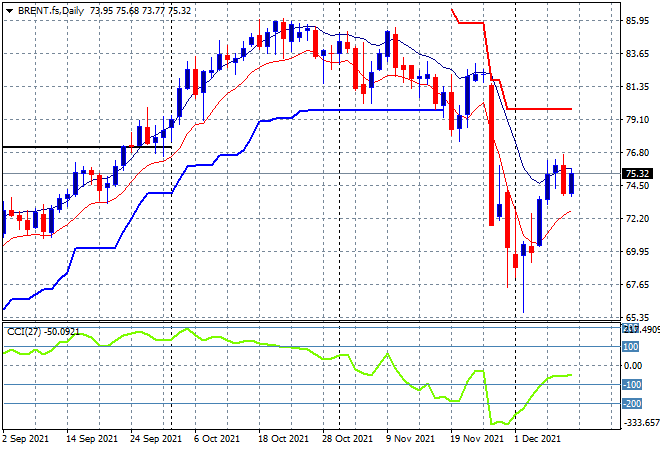Click the 1 Dec 2021 date label
The height and width of the screenshot is (450, 660).
tap(537, 439)
